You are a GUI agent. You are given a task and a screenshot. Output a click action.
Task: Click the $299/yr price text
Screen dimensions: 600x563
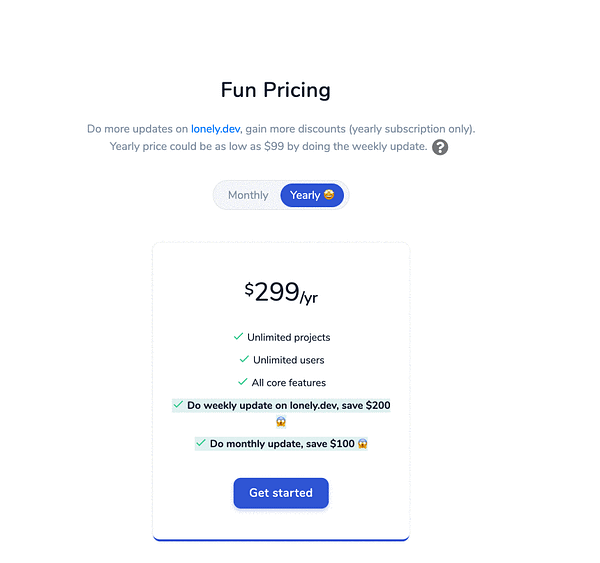281,292
